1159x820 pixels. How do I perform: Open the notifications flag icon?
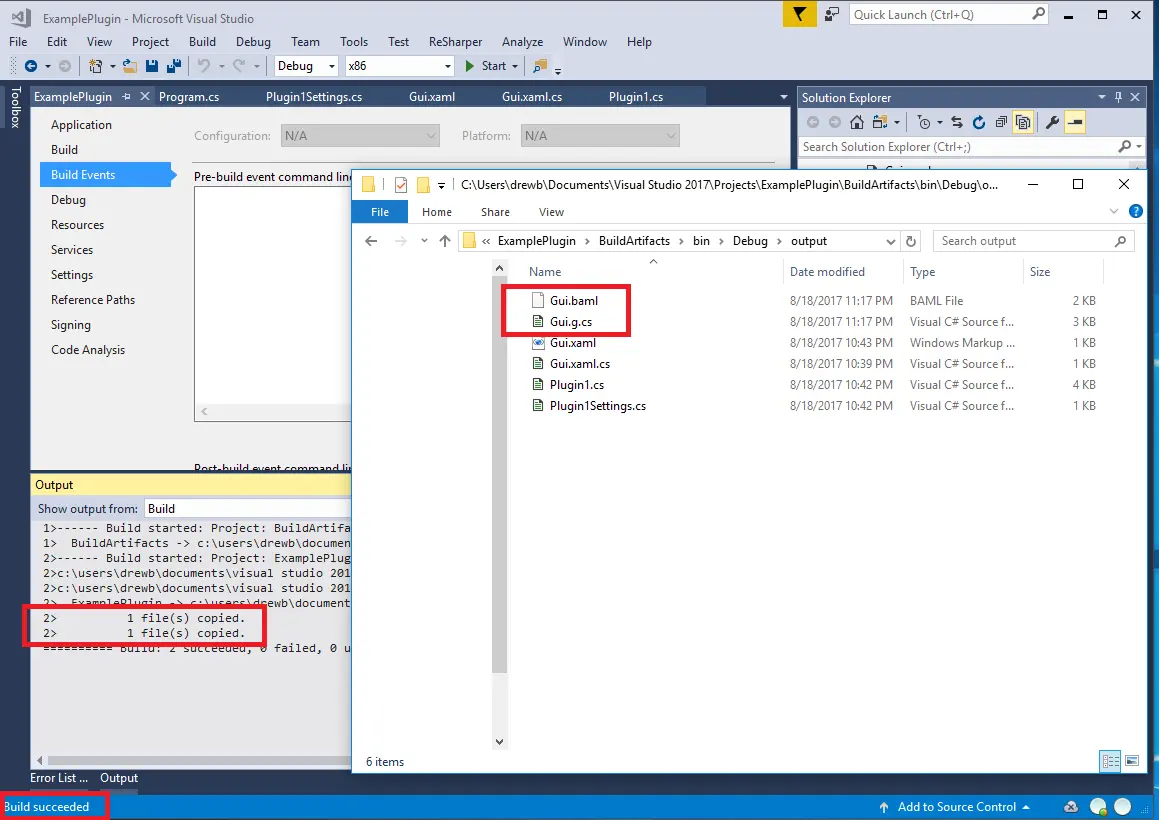coord(799,14)
